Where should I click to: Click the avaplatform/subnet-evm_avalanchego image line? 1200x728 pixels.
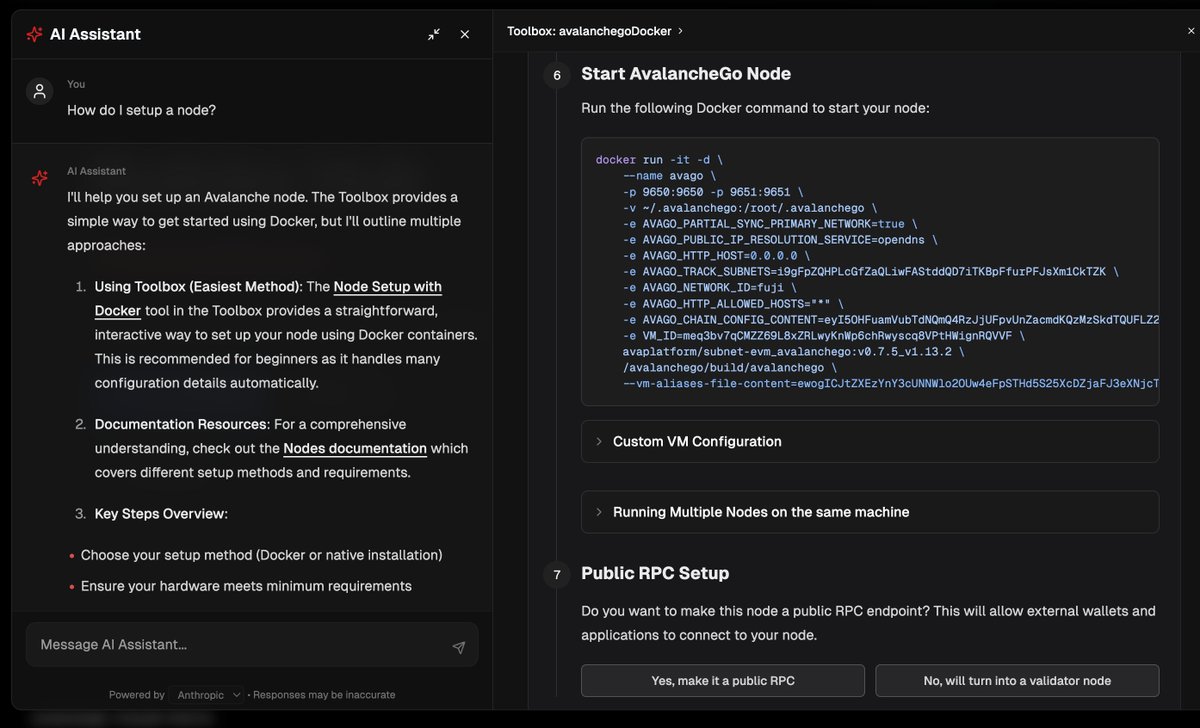click(x=794, y=351)
